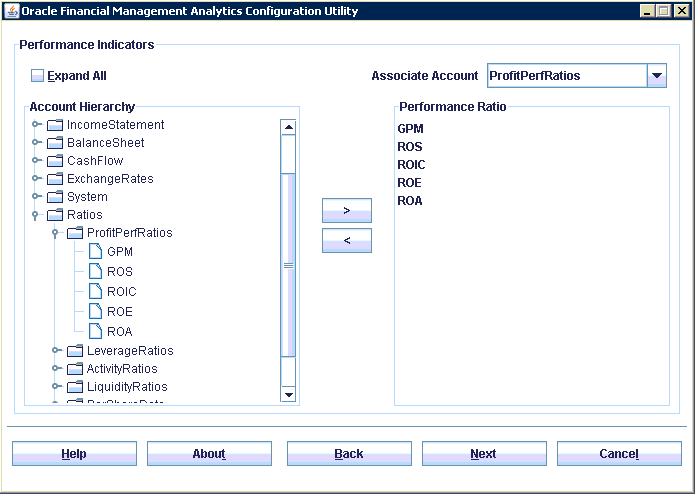Screen dimensions: 695x494
Task: Select ROS in Performance Ratio list
Action: tap(410, 147)
